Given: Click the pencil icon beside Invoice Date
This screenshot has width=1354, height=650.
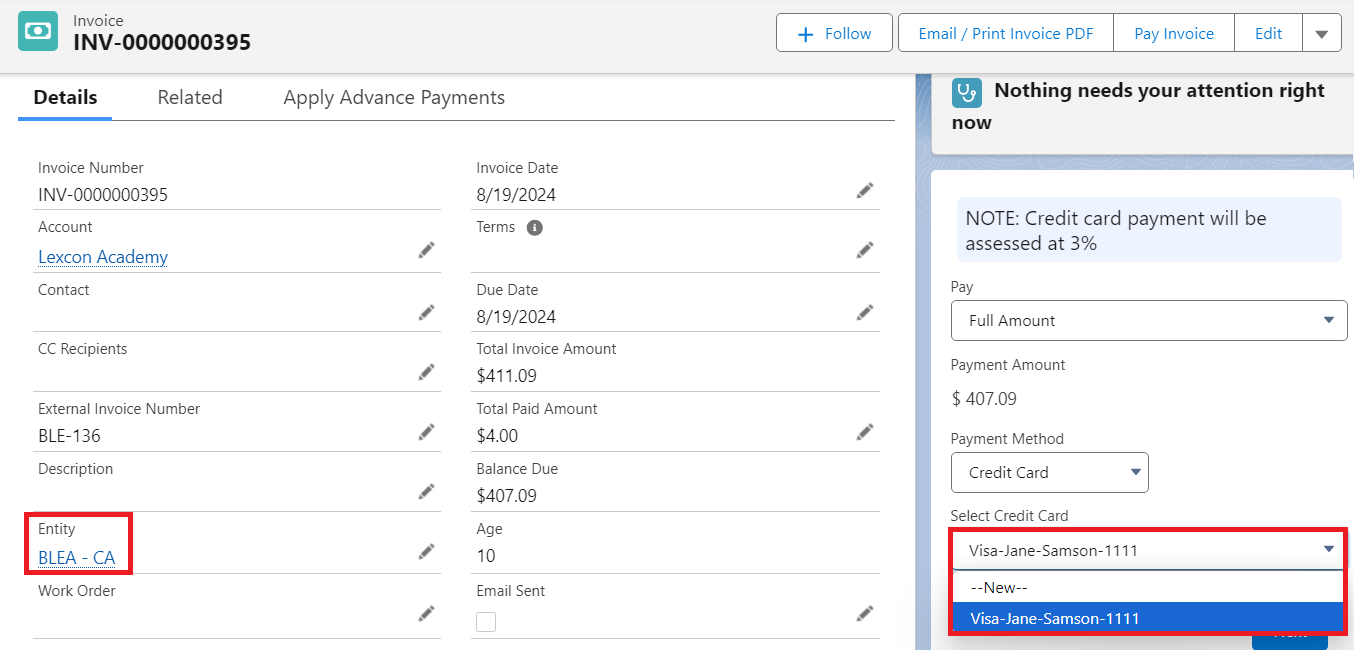Looking at the screenshot, I should coord(865,190).
